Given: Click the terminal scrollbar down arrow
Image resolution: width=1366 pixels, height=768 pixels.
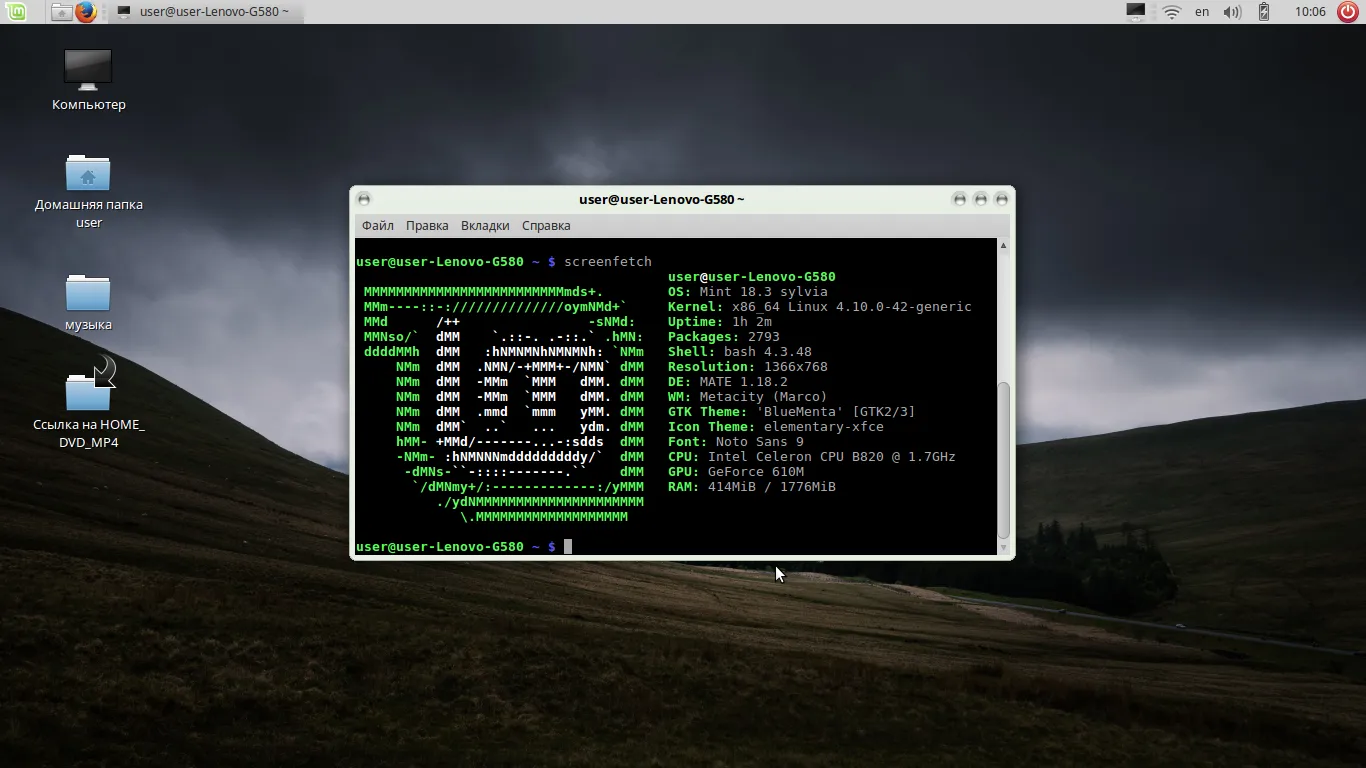Looking at the screenshot, I should click(1004, 547).
